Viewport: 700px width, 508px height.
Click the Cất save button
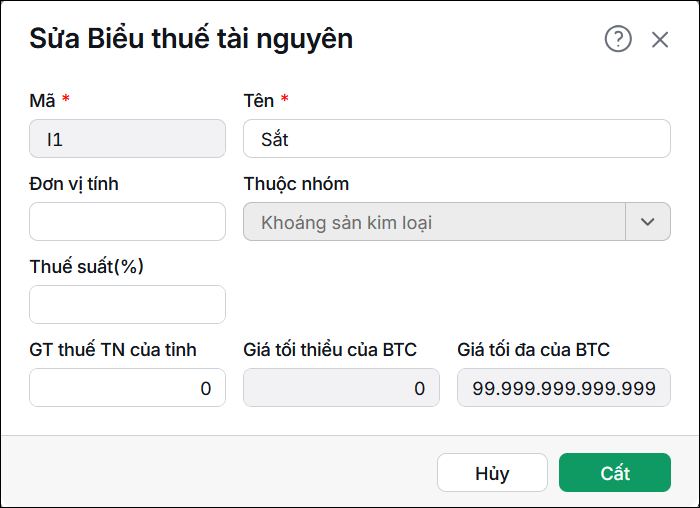[x=615, y=473]
